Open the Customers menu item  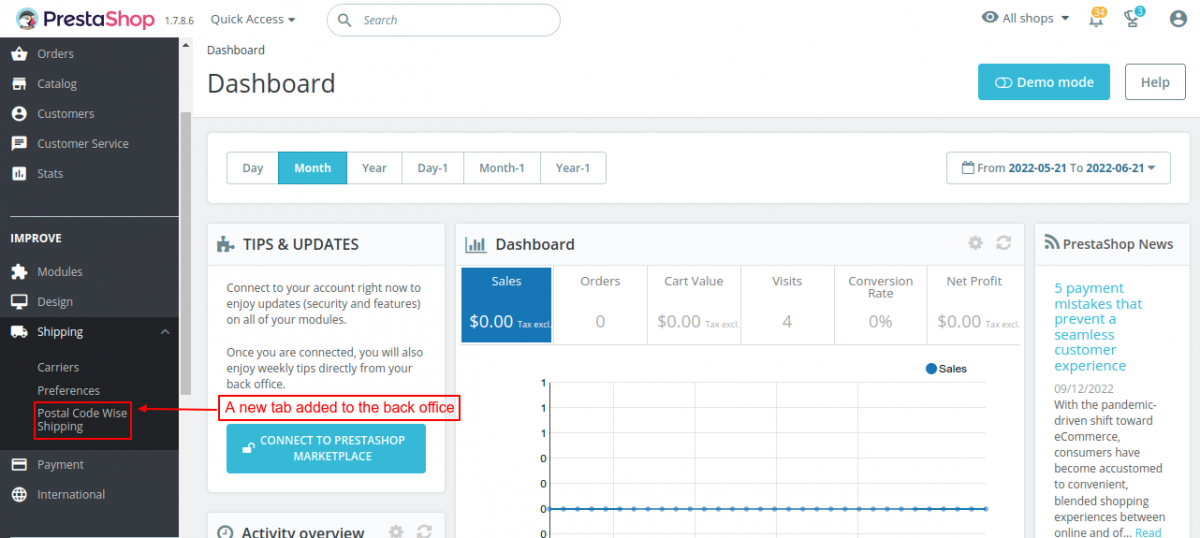(89, 114)
